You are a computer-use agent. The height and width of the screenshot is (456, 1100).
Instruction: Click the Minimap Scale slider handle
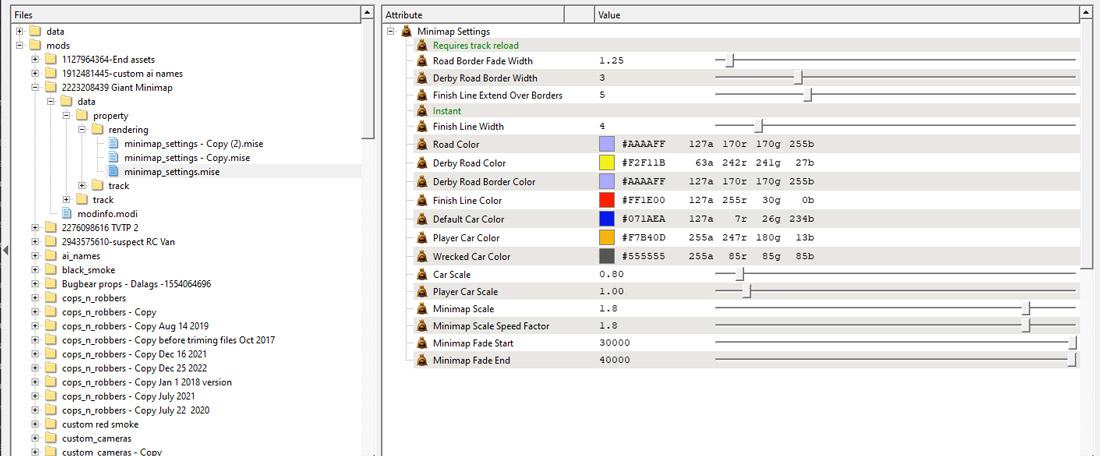click(x=1026, y=309)
